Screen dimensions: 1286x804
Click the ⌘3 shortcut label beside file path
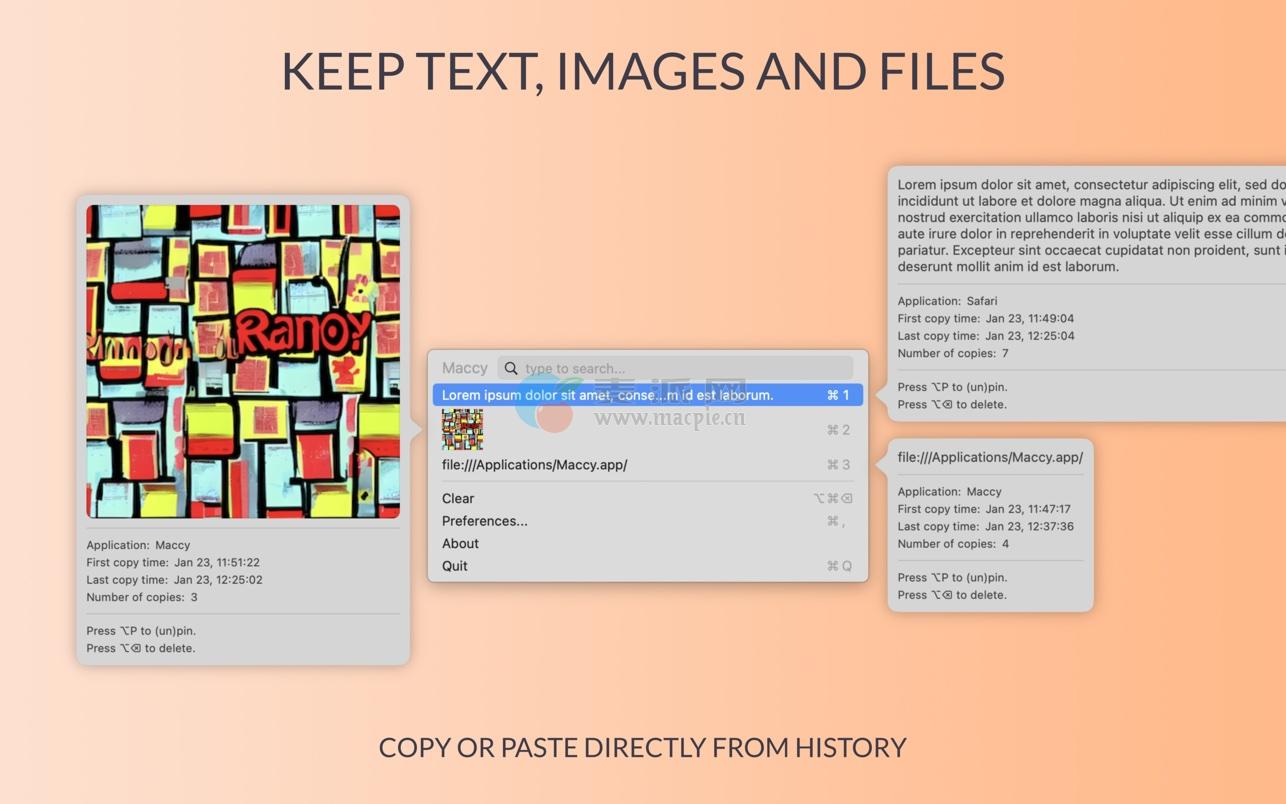[x=837, y=465]
